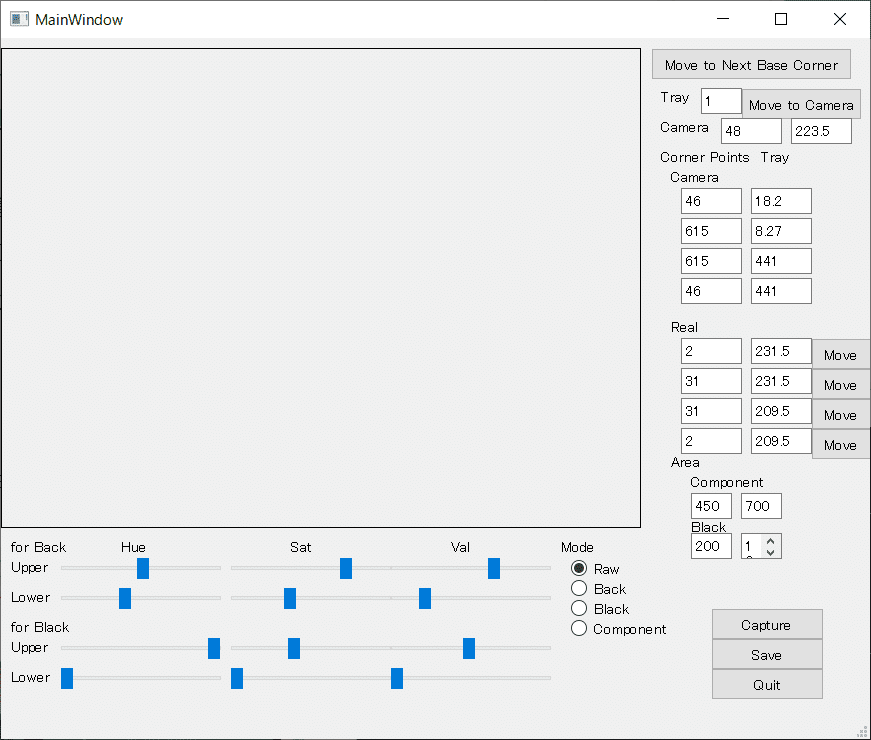
Task: Click first Camera corner field showing 46
Action: click(x=711, y=201)
